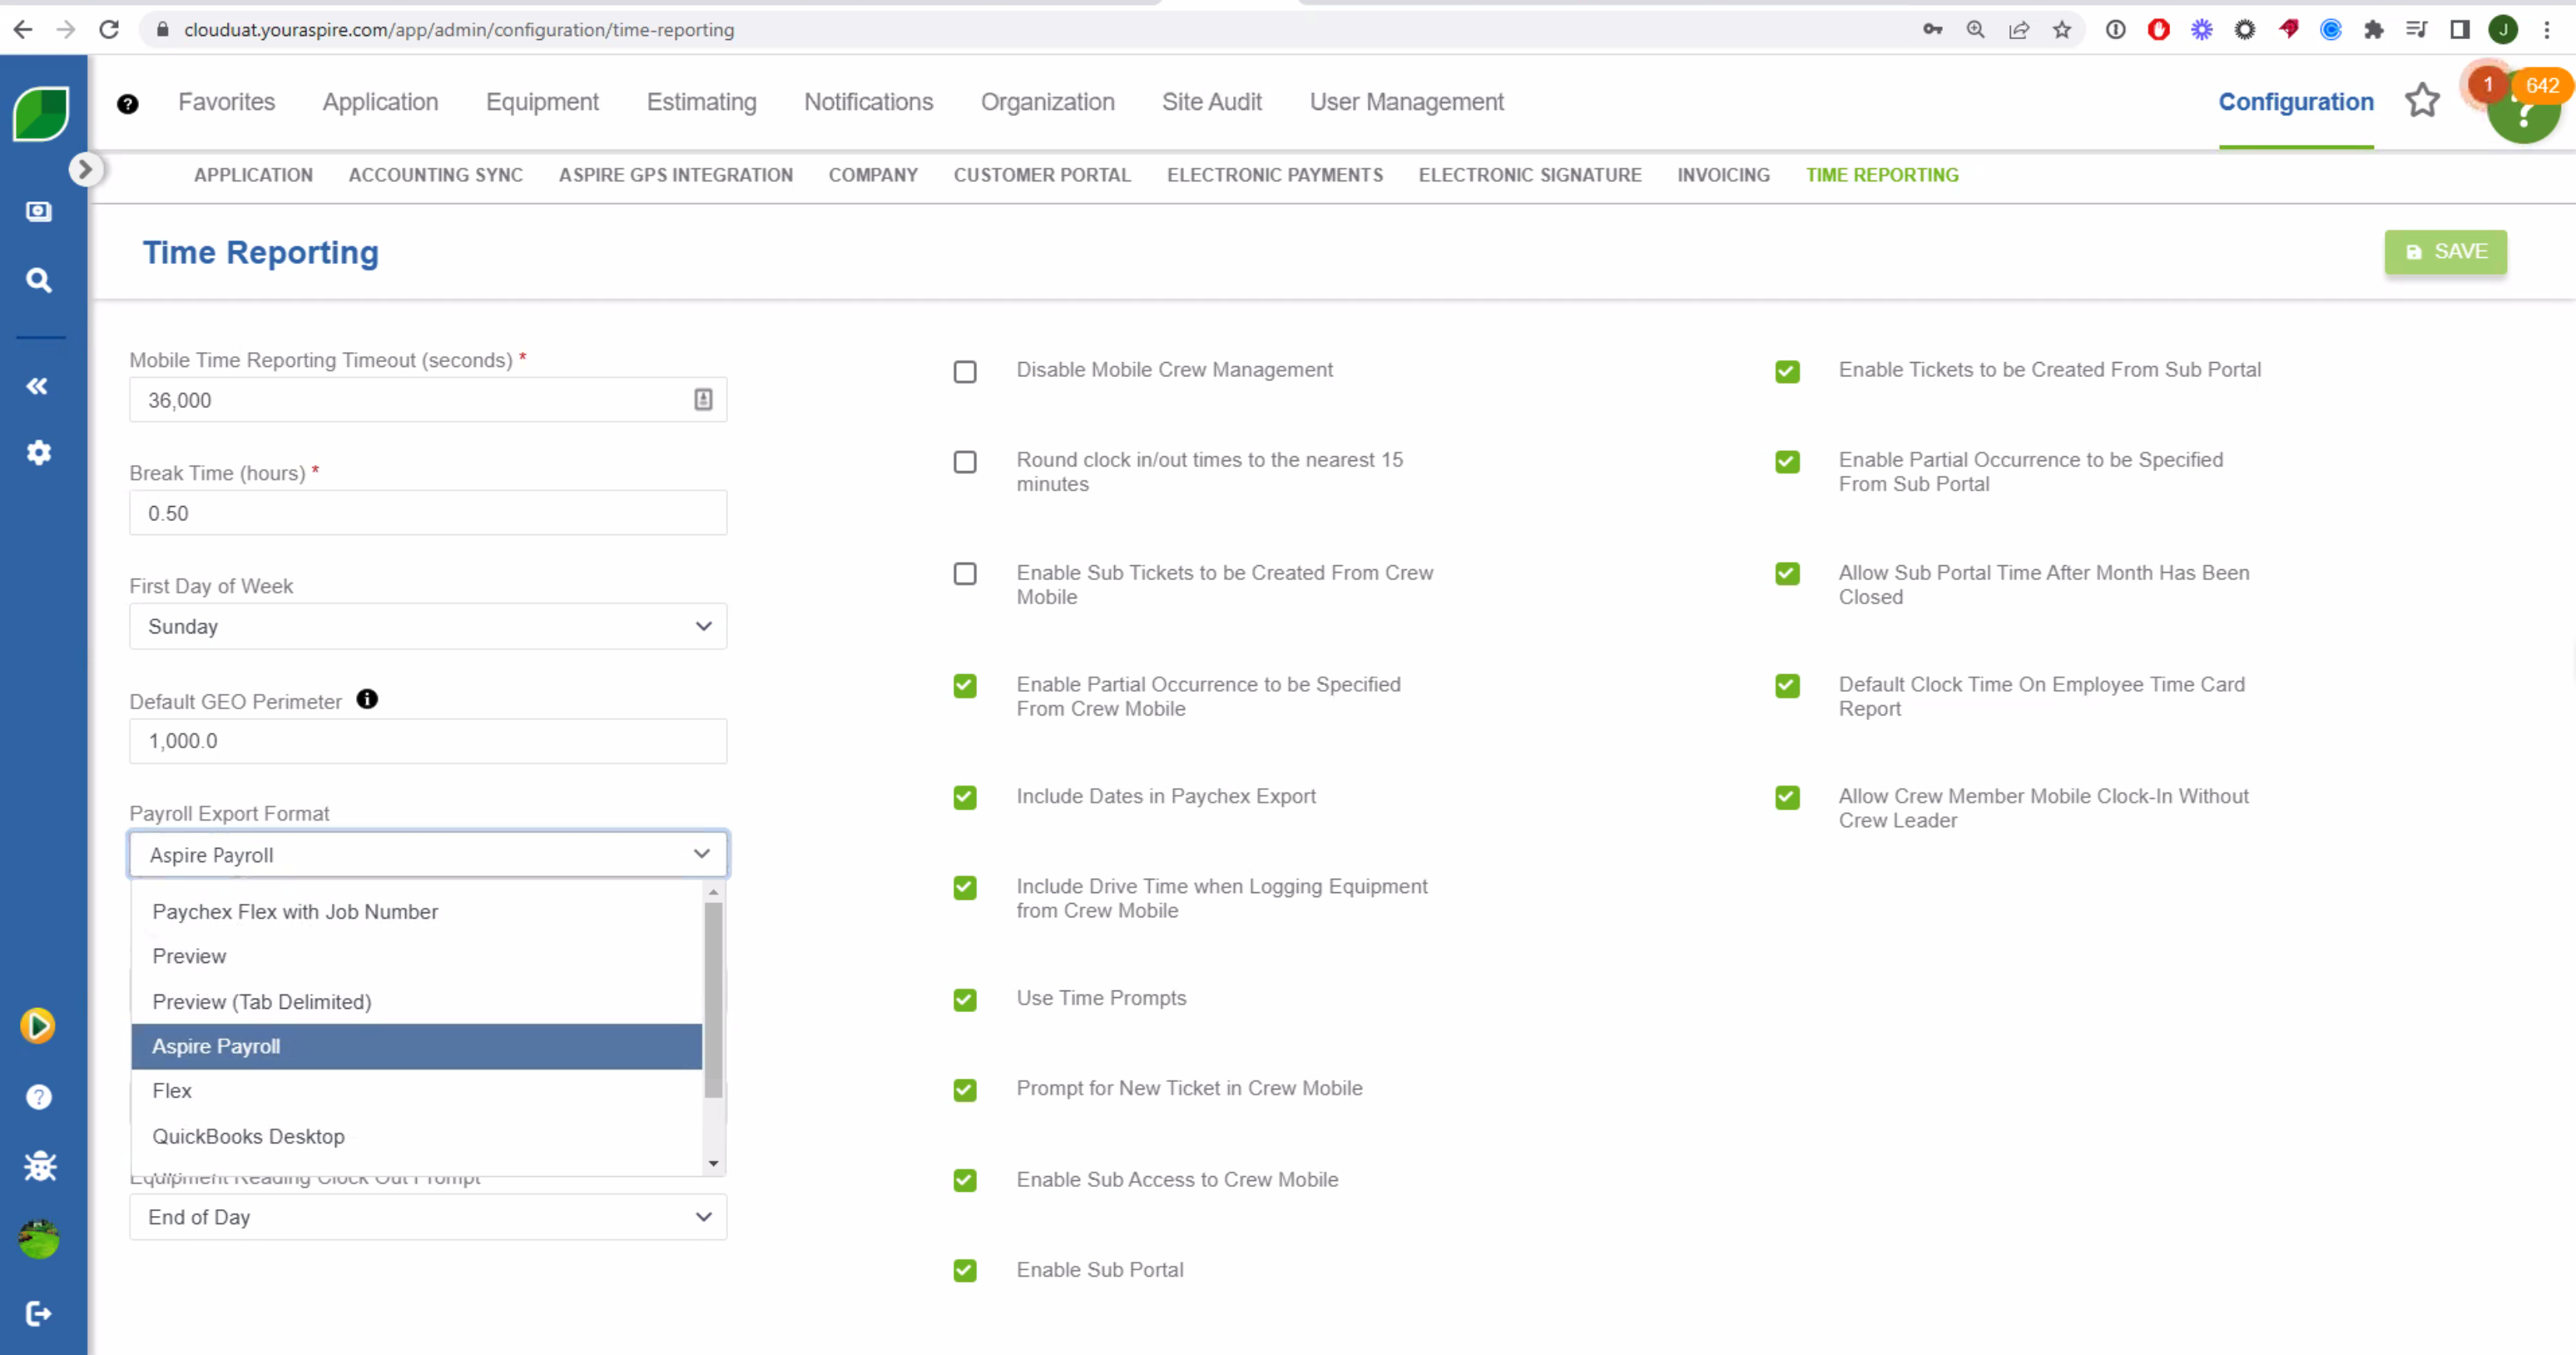Open the sidebar help question icon

pyautogui.click(x=39, y=1097)
